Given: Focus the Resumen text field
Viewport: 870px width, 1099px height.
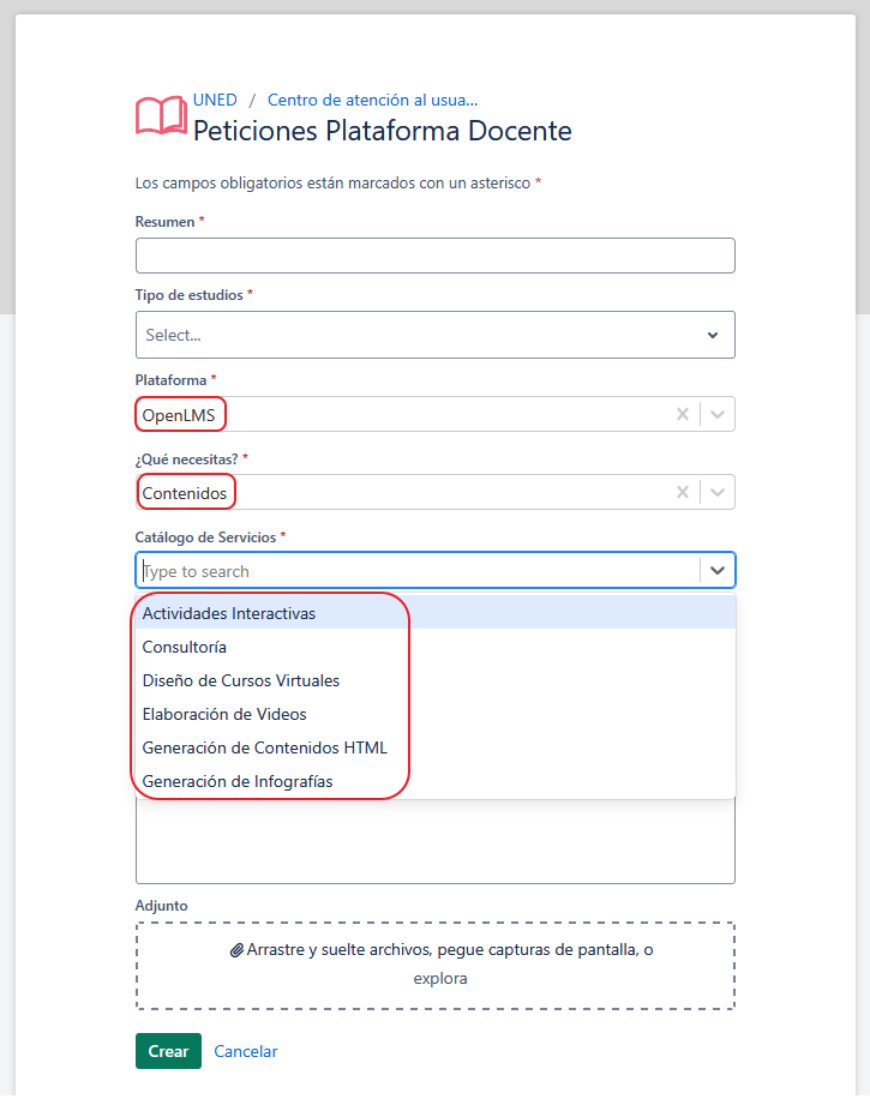Looking at the screenshot, I should [x=435, y=256].
